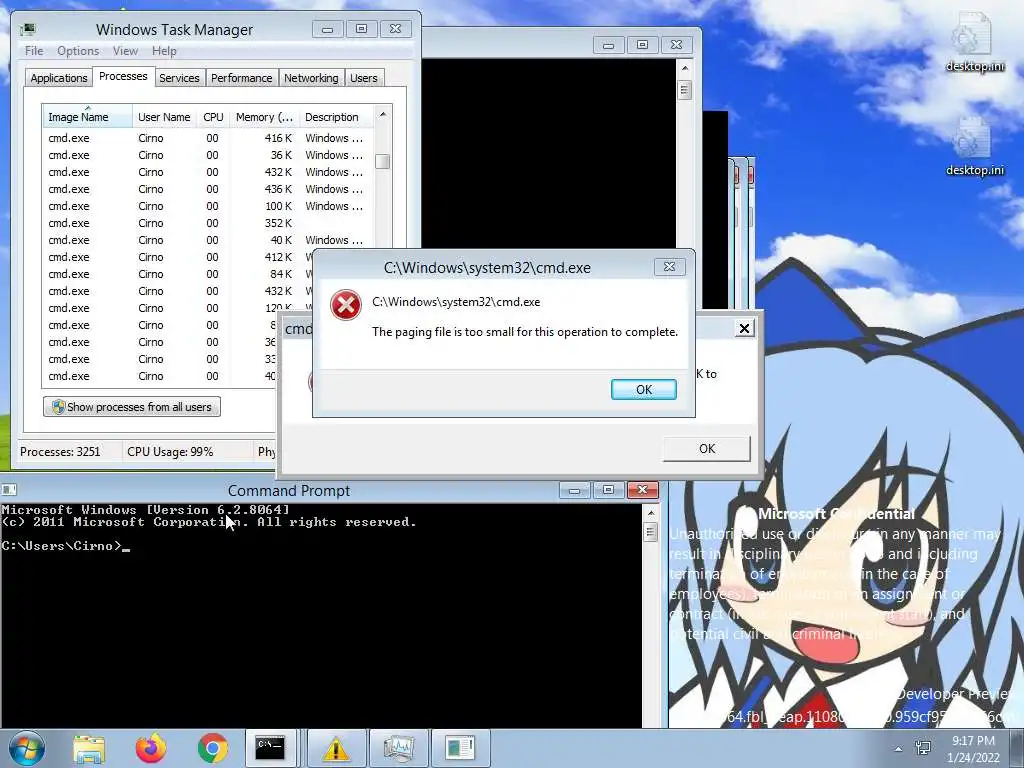Switch to the Performance tab
1024x768 pixels.
click(x=242, y=78)
